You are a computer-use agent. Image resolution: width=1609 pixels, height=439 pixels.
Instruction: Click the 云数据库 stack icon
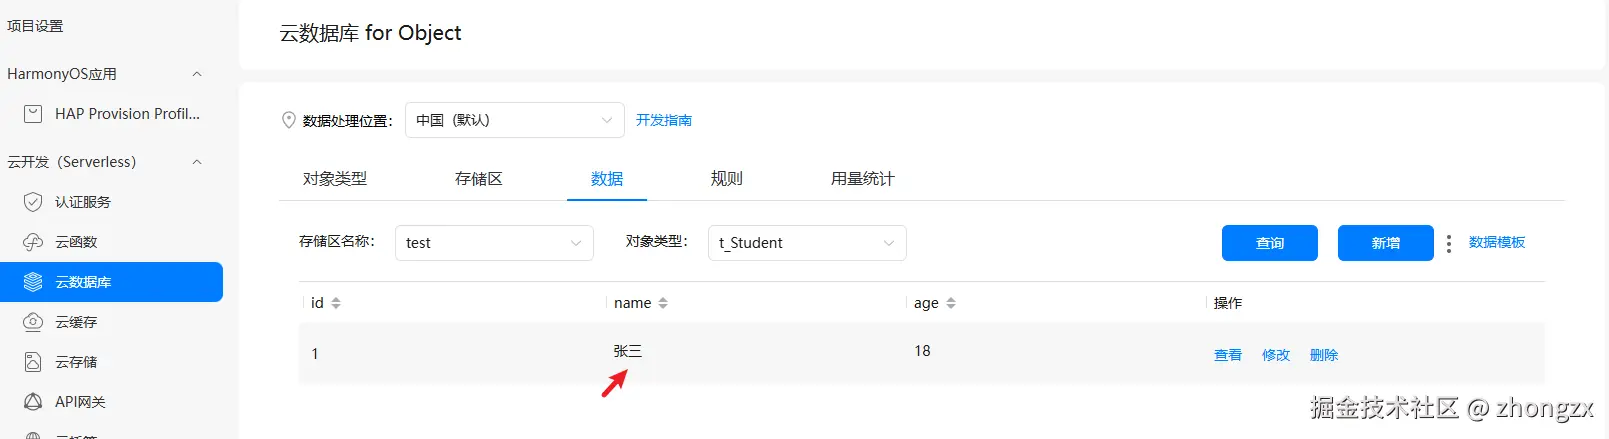click(33, 282)
